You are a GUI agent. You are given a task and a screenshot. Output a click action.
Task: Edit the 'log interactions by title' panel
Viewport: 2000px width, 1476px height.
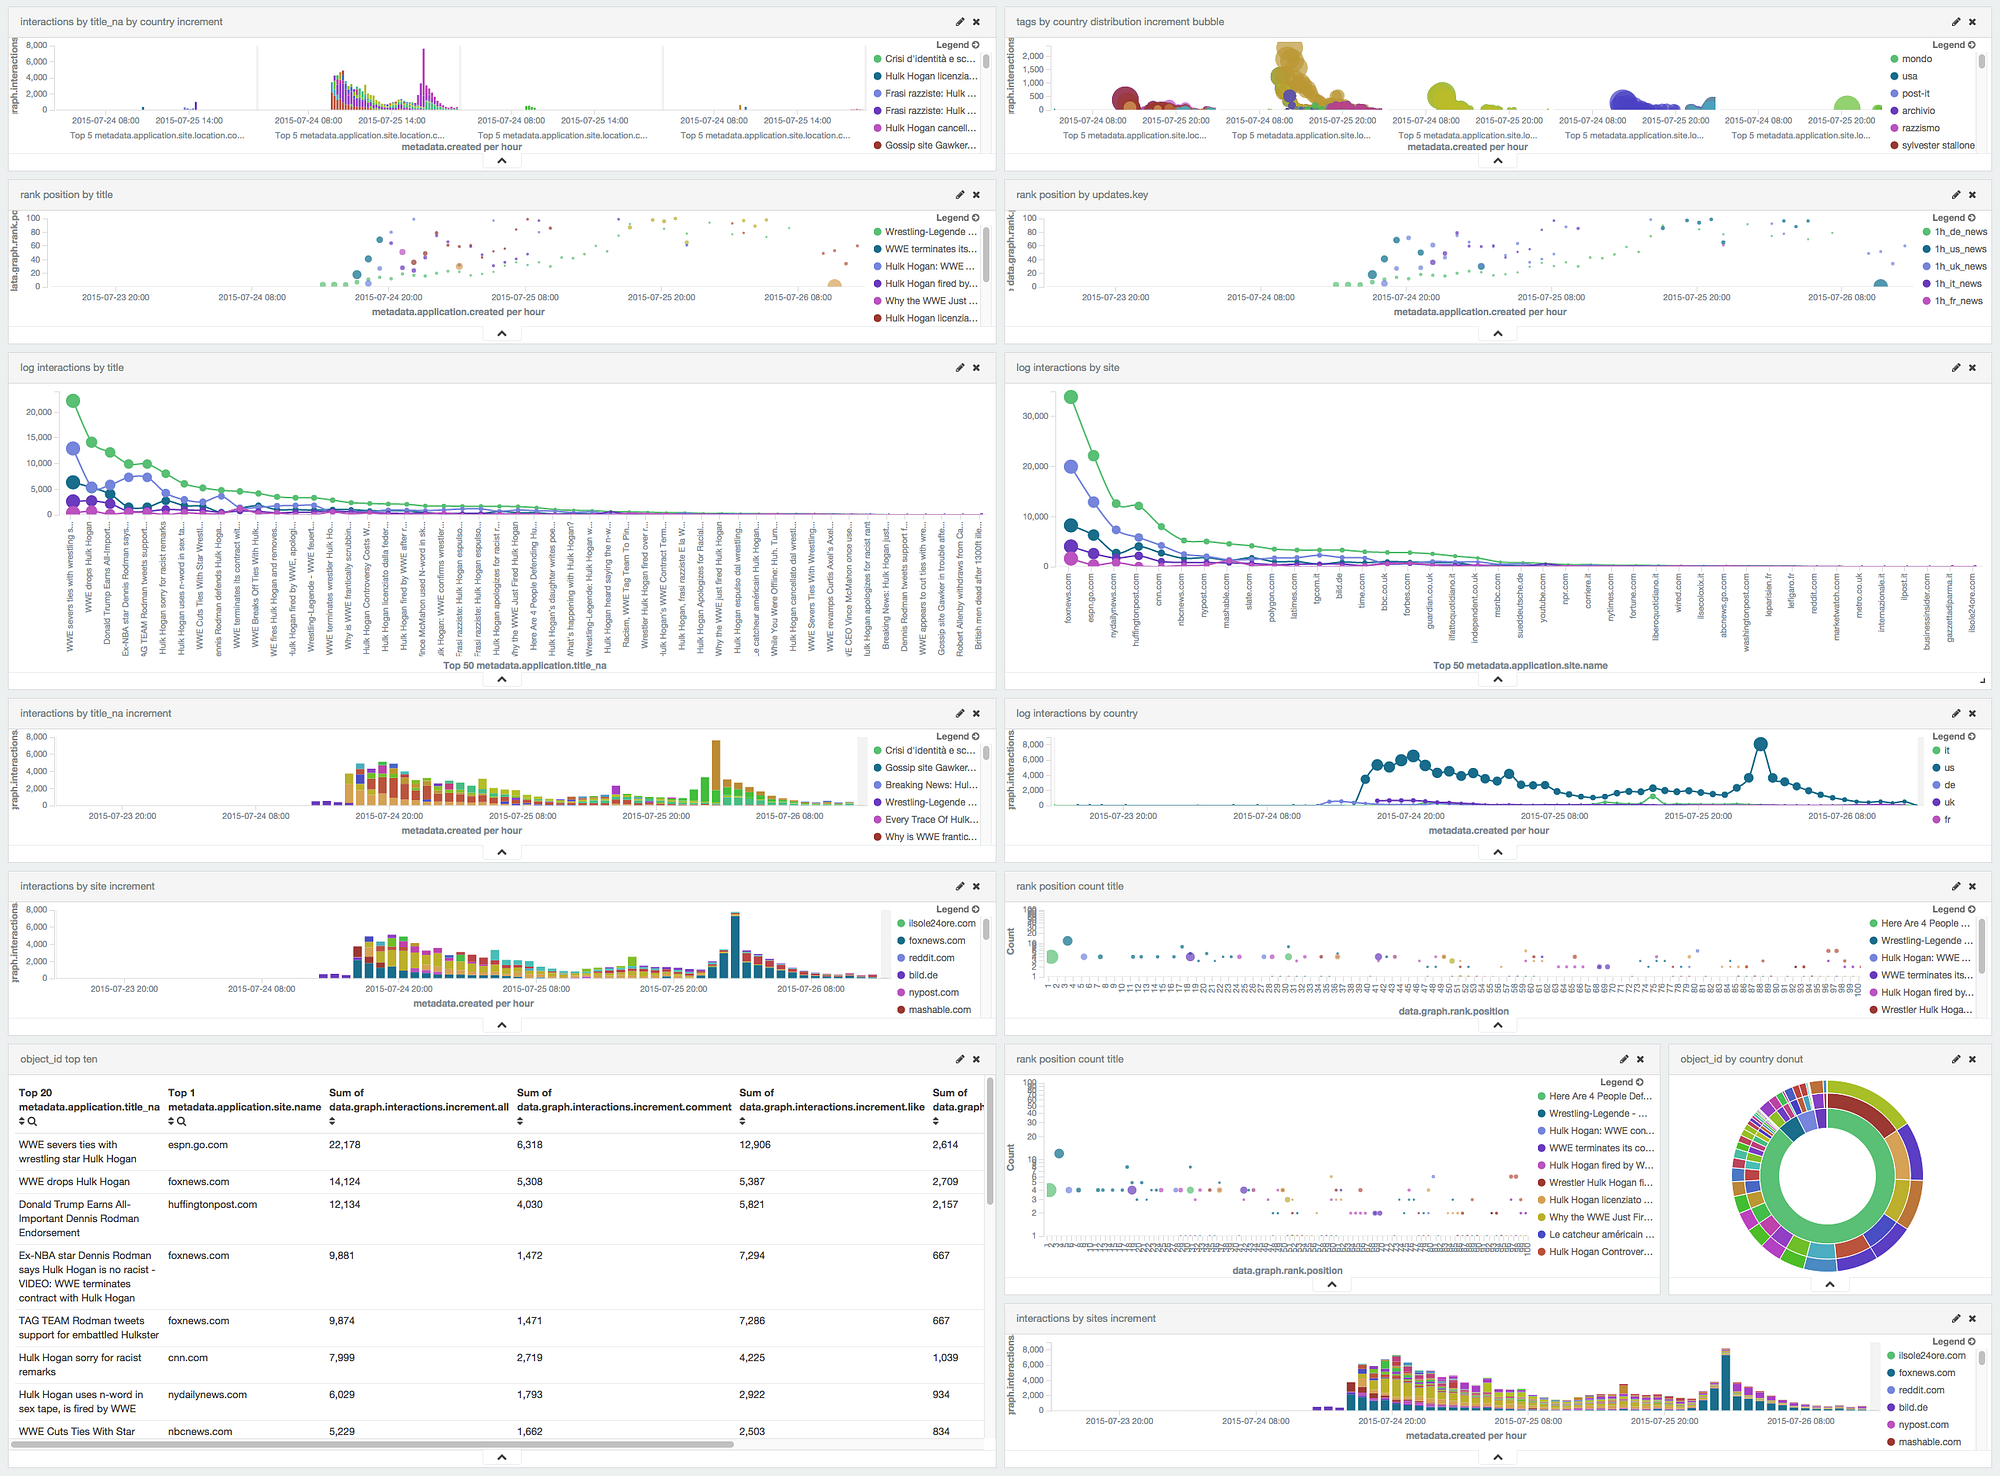960,368
